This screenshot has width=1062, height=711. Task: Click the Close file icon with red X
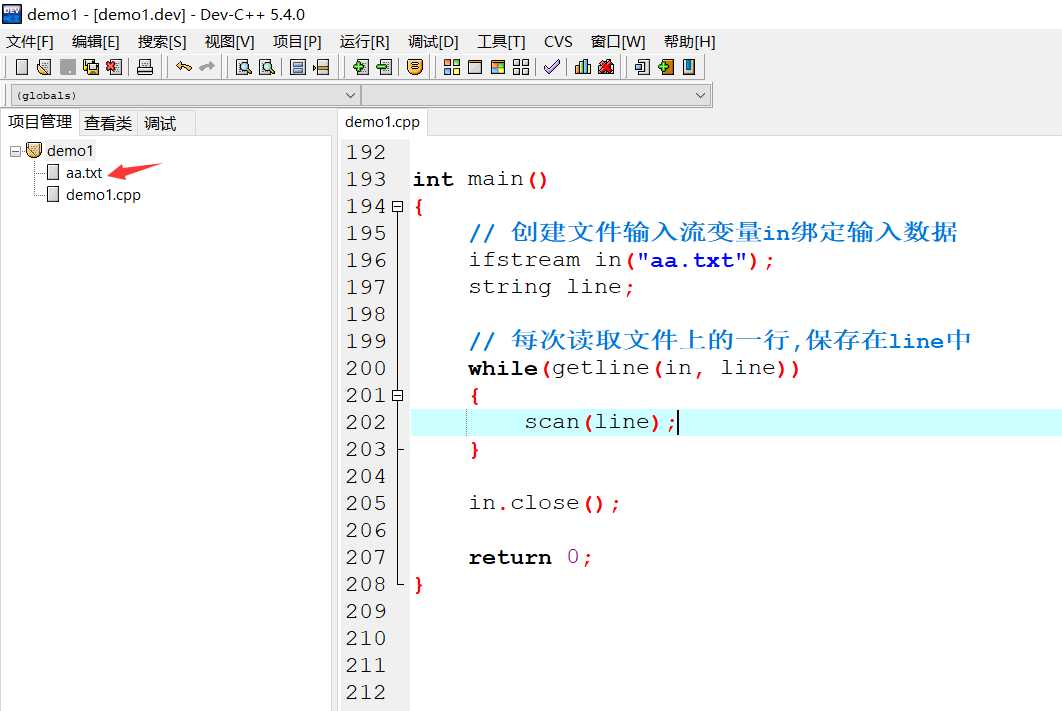pos(114,67)
